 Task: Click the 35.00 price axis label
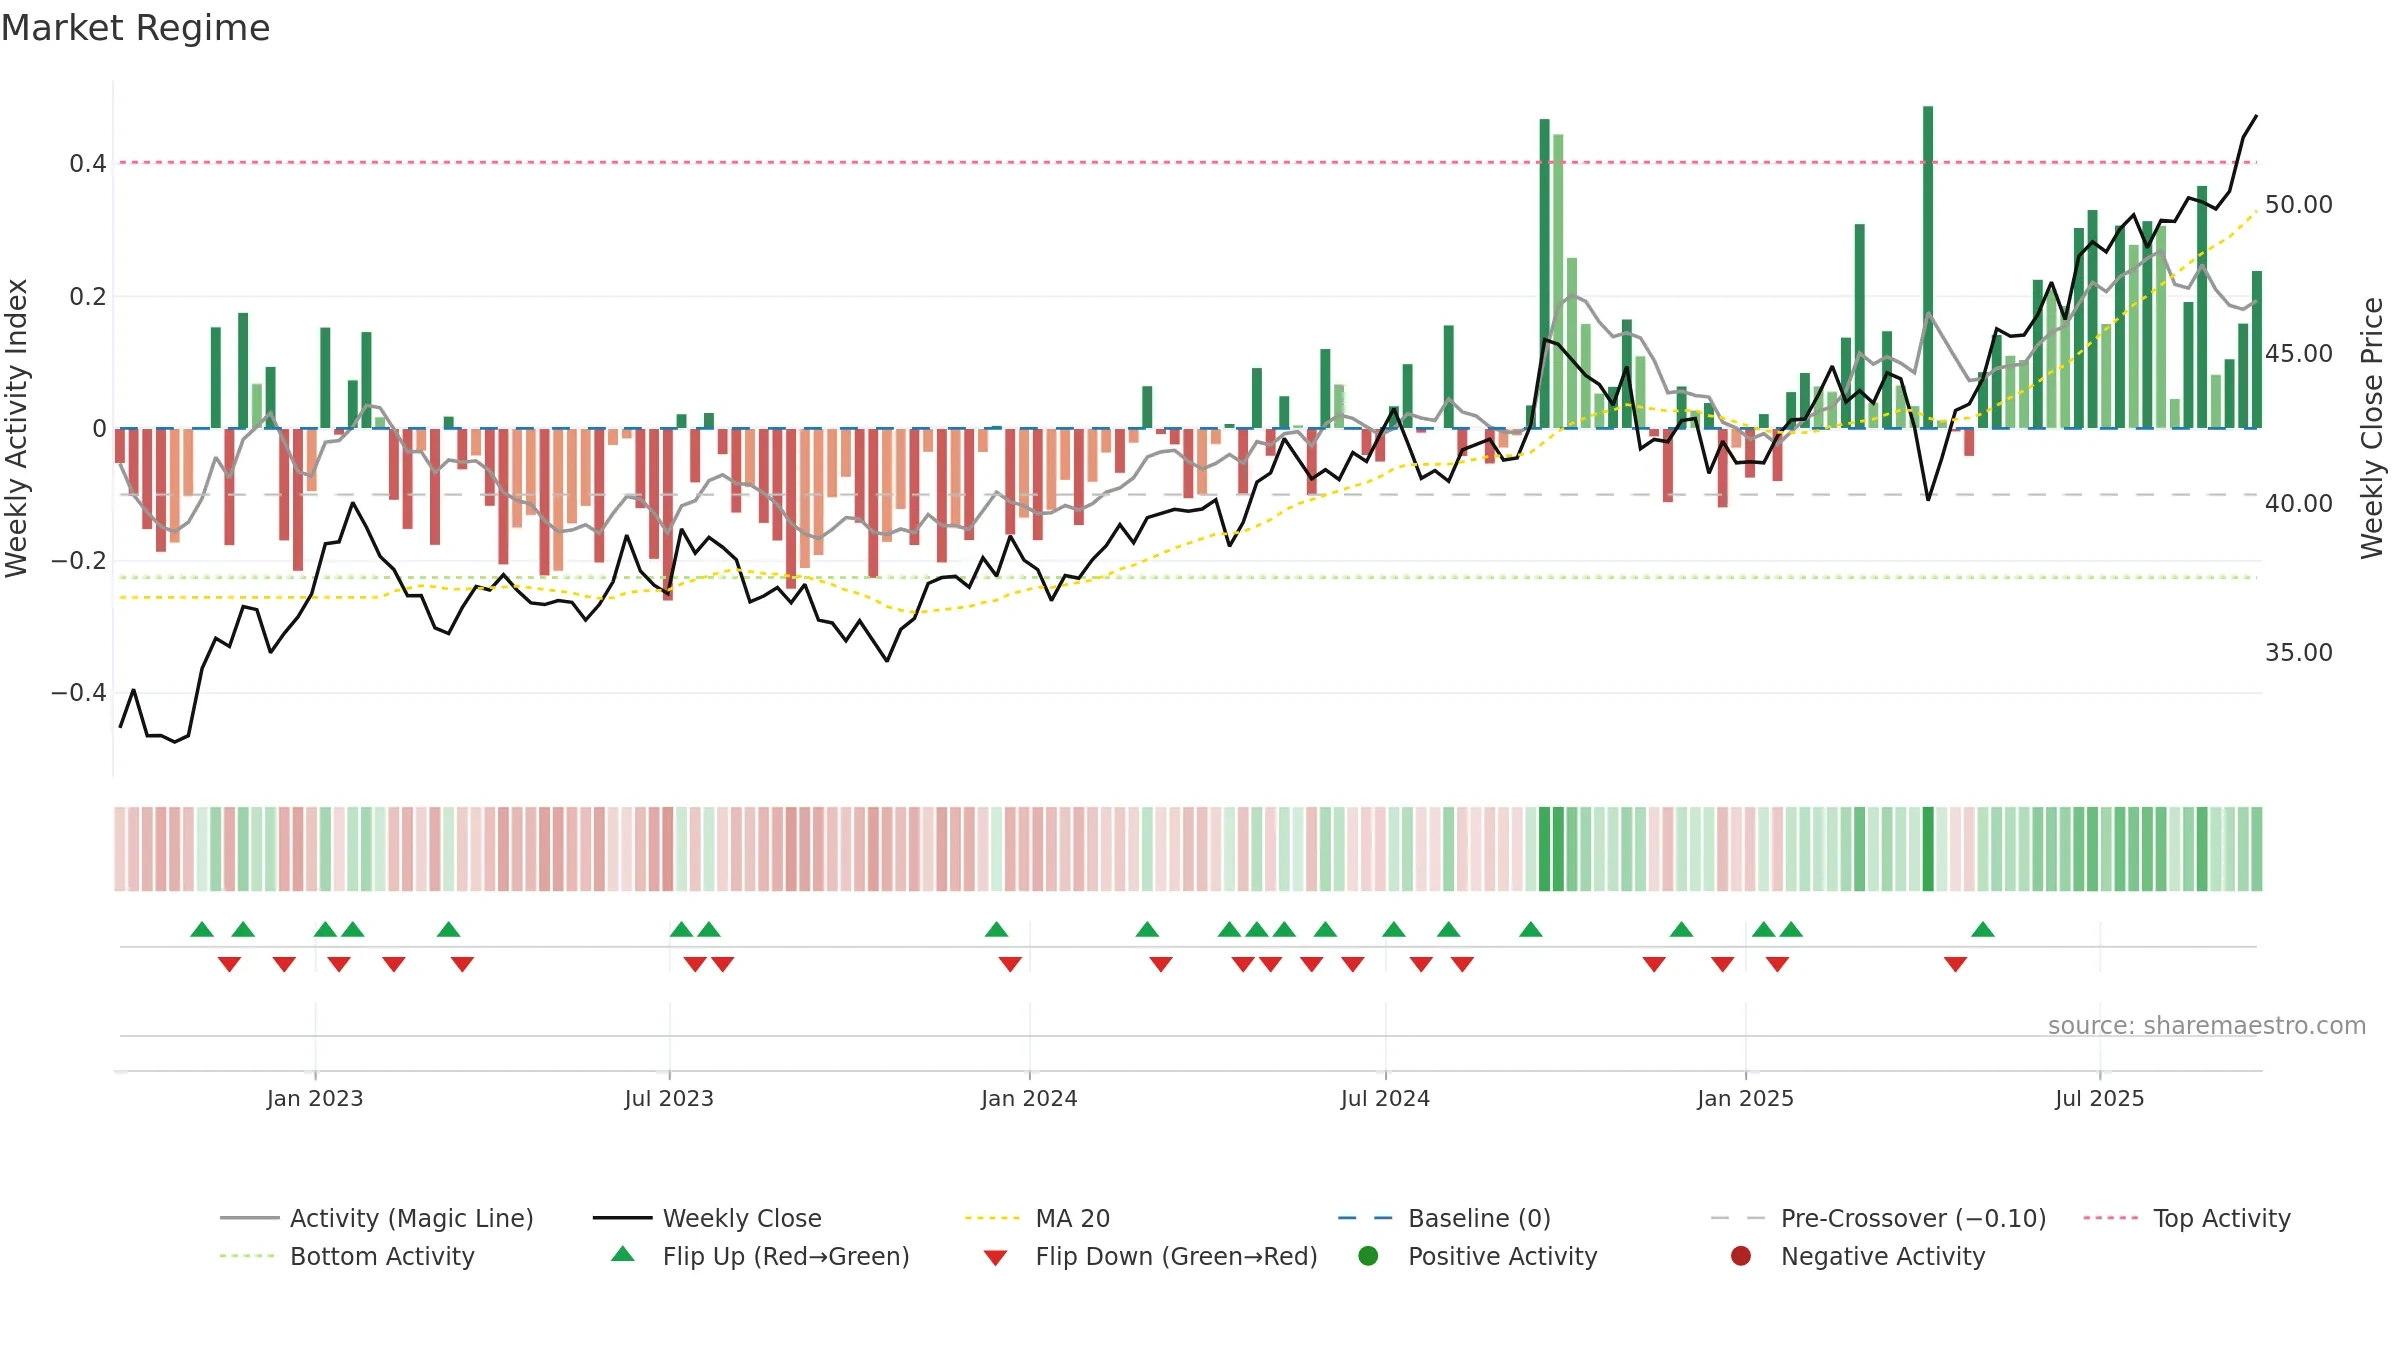click(x=2299, y=652)
